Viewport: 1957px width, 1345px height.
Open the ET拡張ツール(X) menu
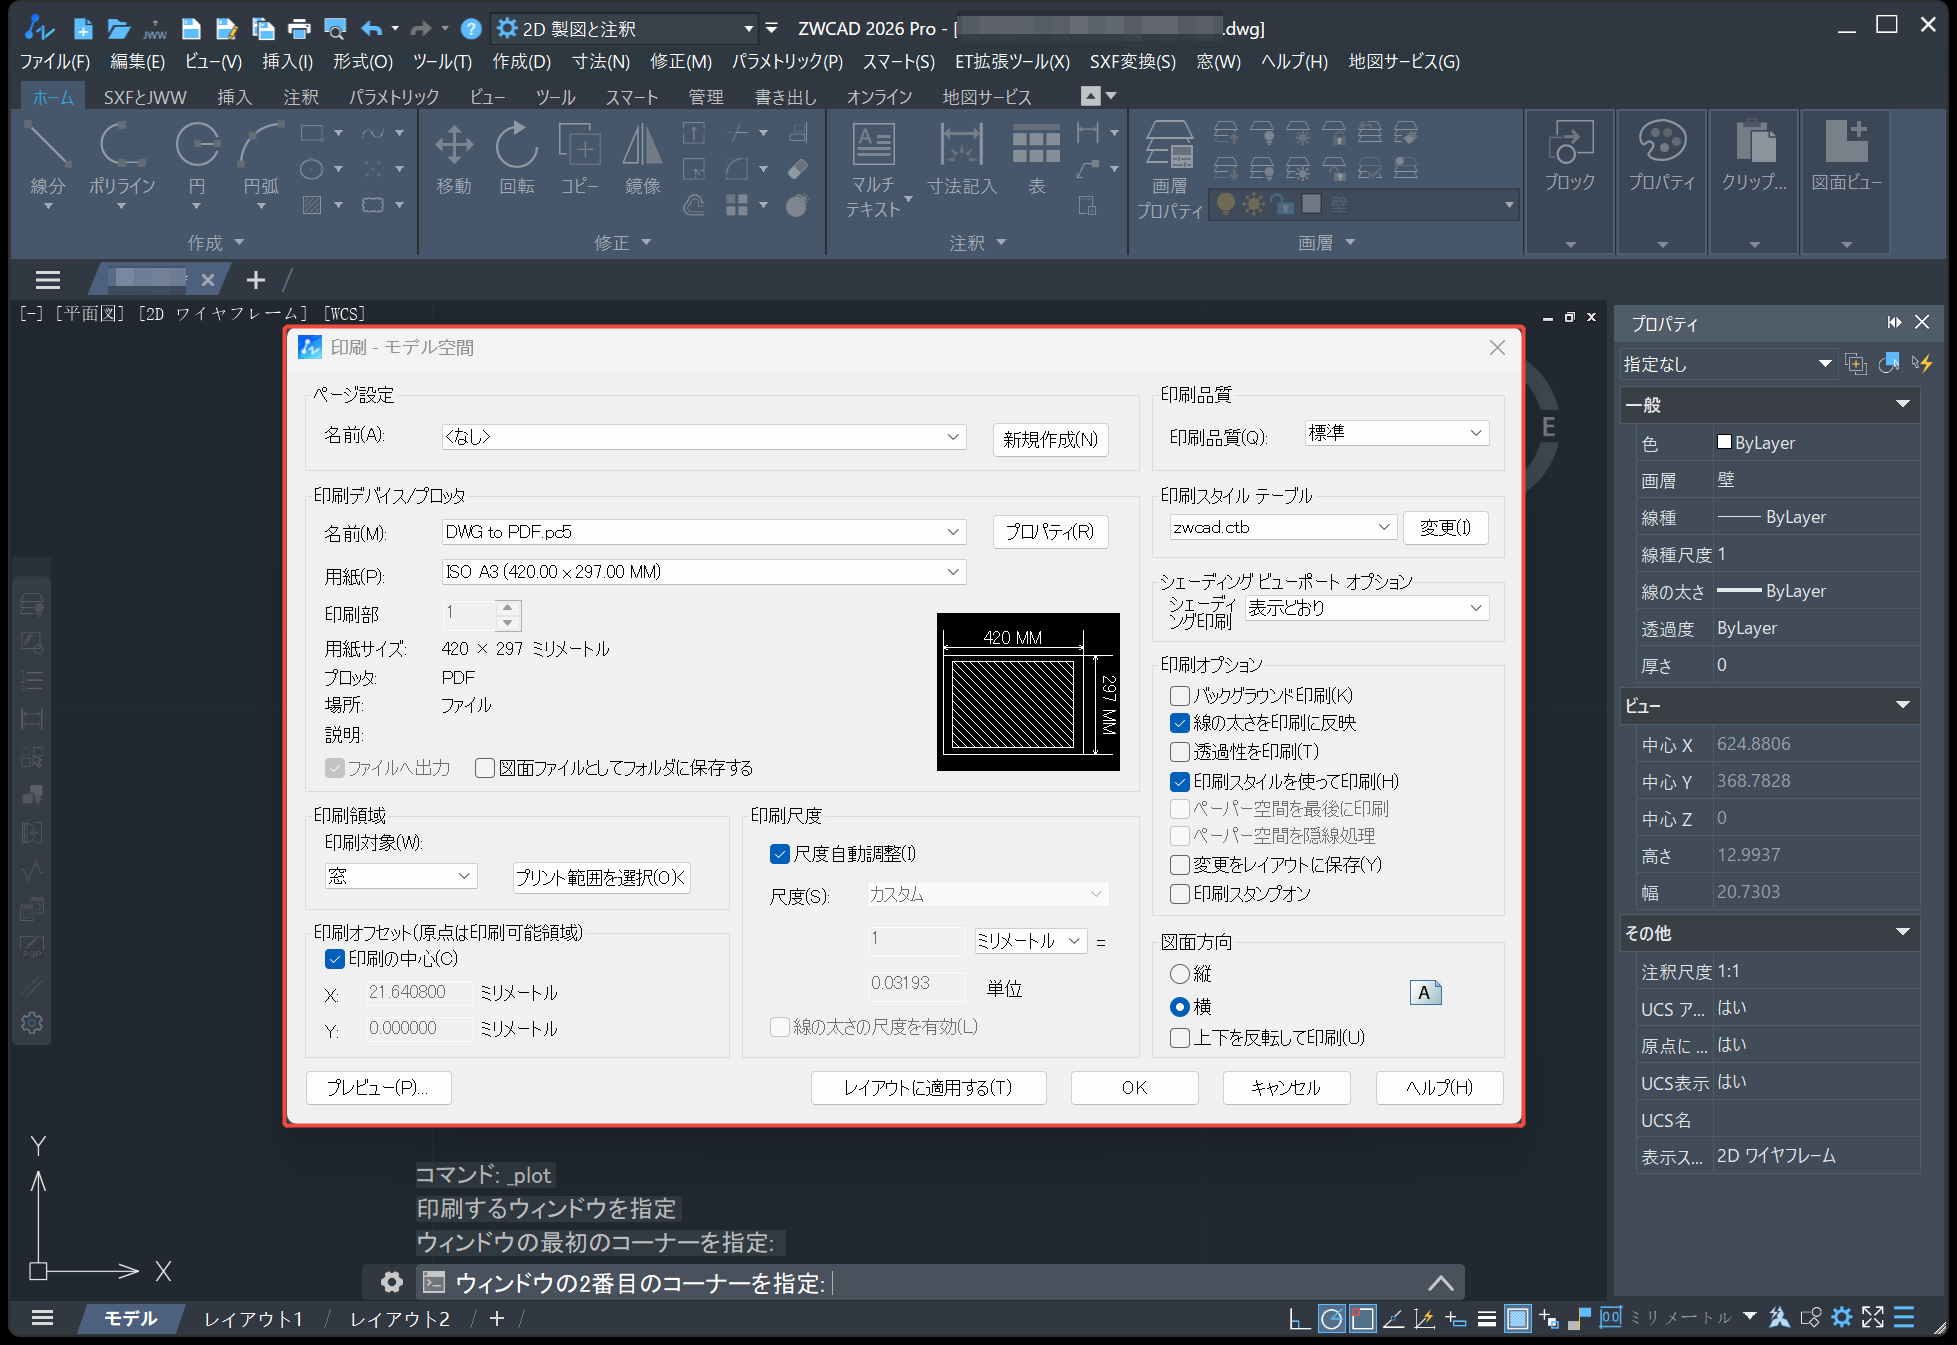click(x=1012, y=62)
